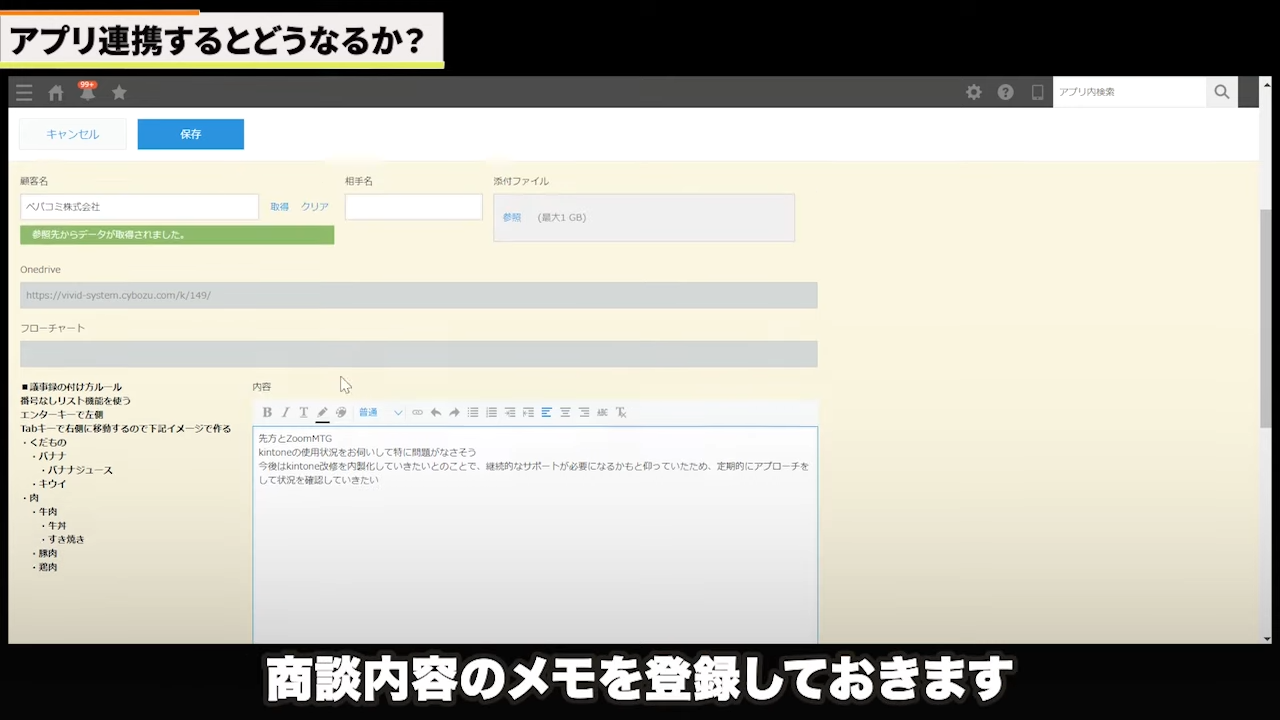The image size is (1280, 720).
Task: Open the favorites star
Action: pyautogui.click(x=119, y=92)
